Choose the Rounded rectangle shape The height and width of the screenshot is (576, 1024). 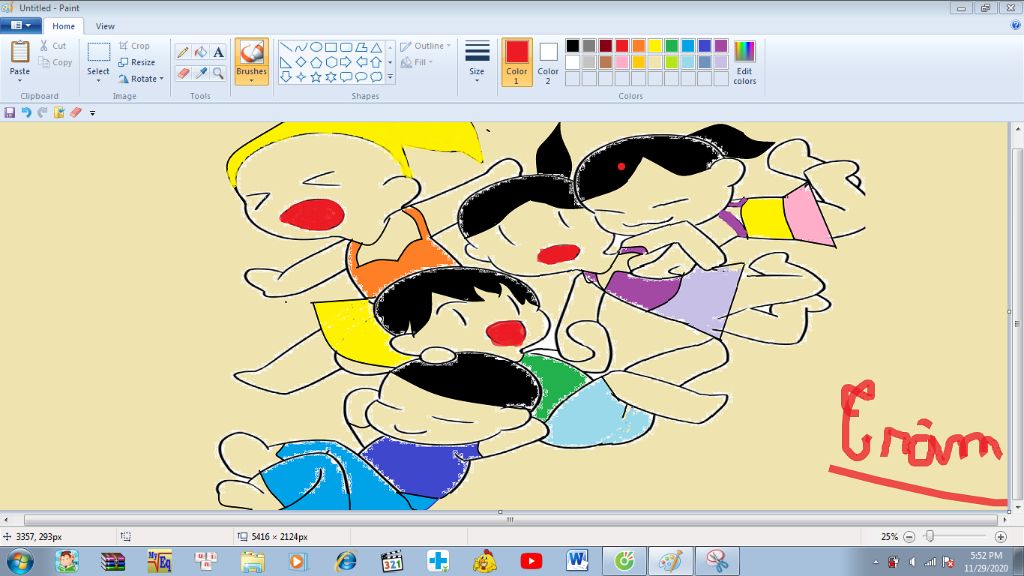[345, 47]
